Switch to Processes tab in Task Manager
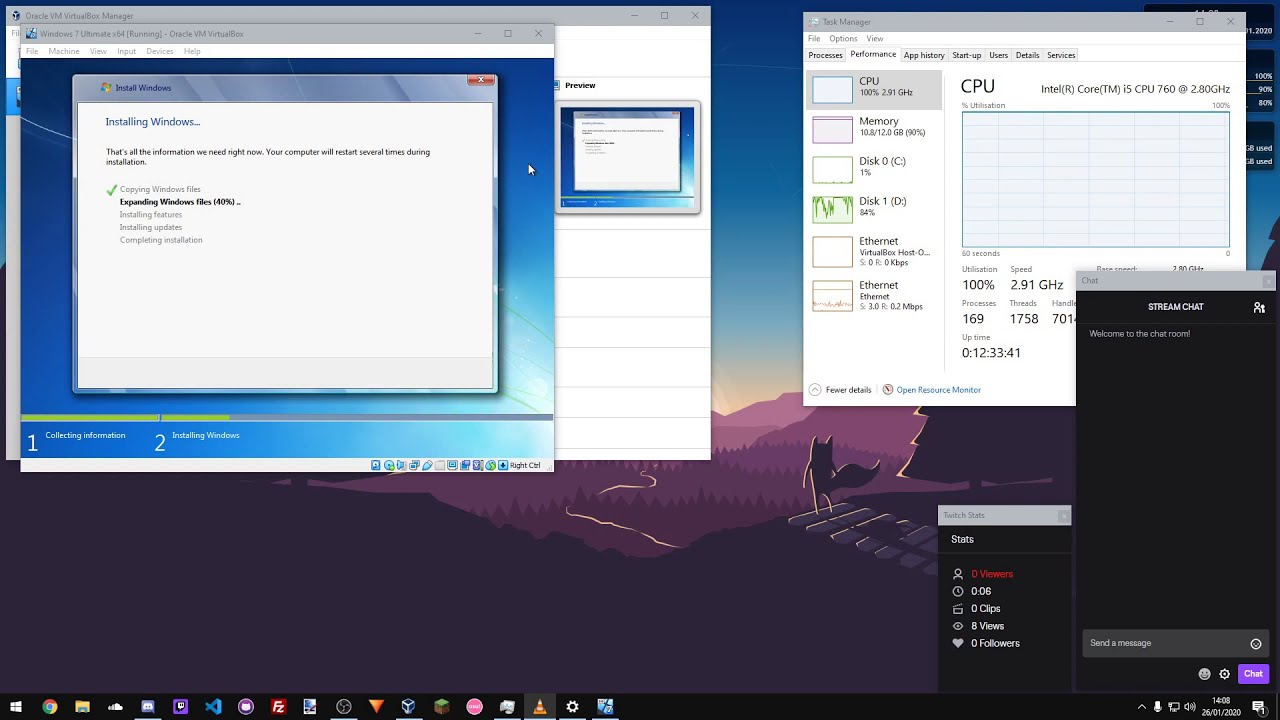 [x=825, y=55]
